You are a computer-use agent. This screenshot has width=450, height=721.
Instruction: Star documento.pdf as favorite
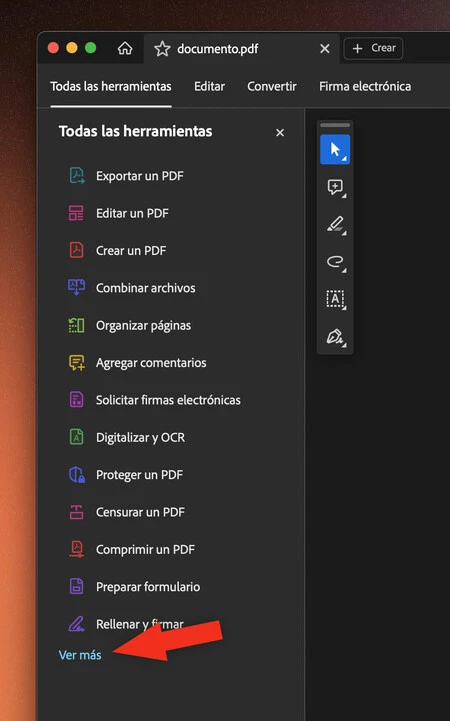pos(162,49)
